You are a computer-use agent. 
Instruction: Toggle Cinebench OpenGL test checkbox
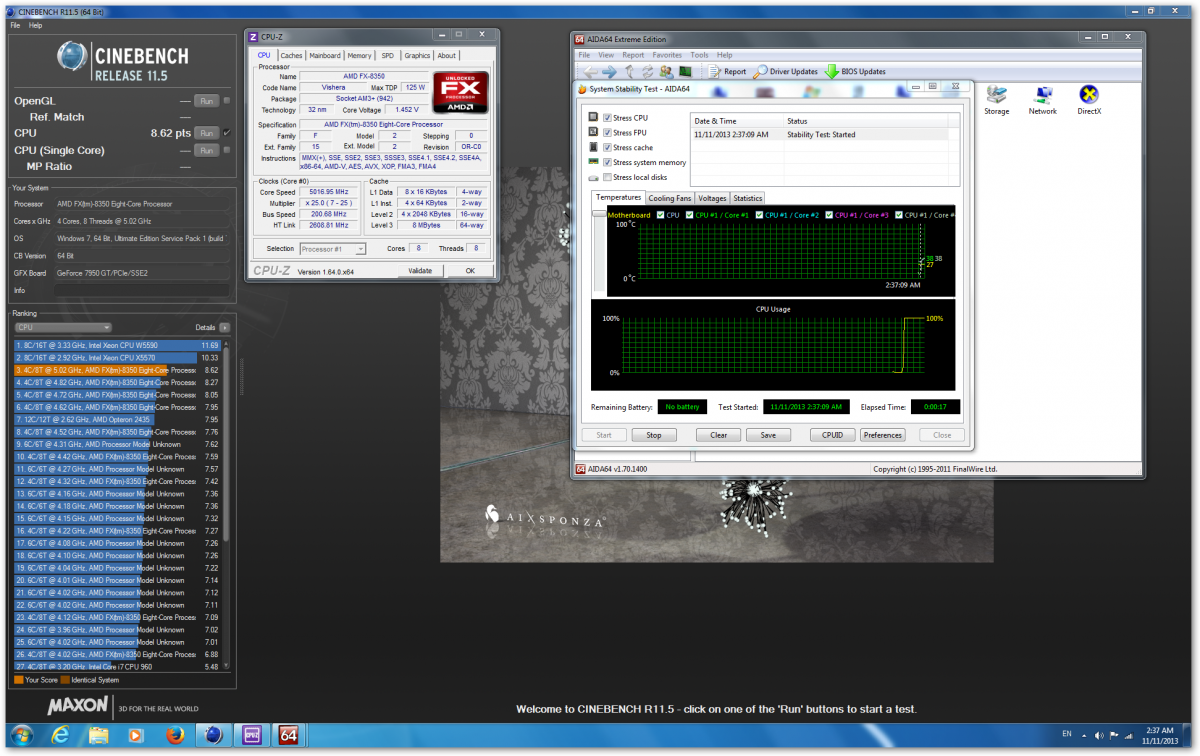point(227,101)
